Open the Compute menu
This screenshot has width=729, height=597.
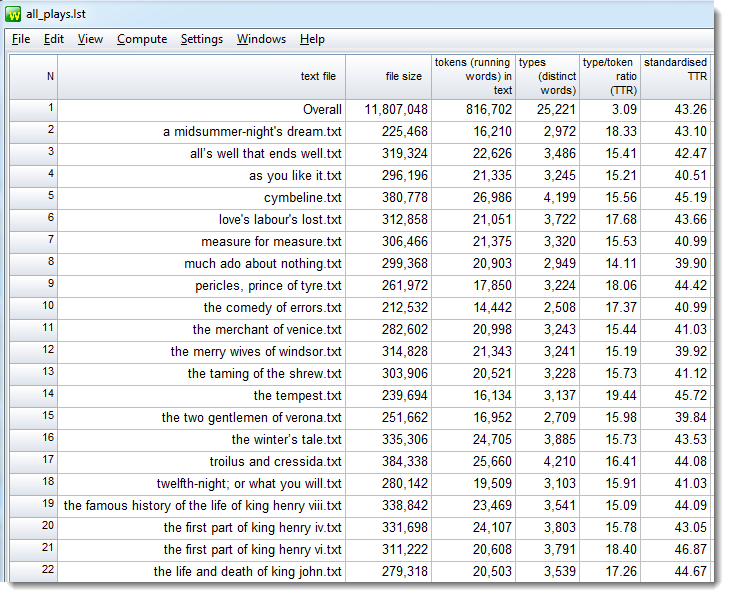(142, 39)
